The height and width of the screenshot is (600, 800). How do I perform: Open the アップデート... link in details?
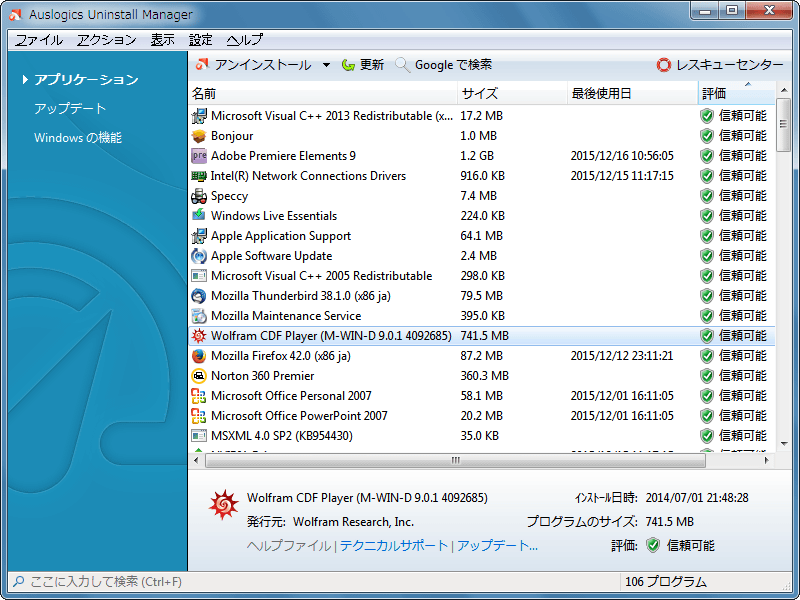click(x=497, y=546)
